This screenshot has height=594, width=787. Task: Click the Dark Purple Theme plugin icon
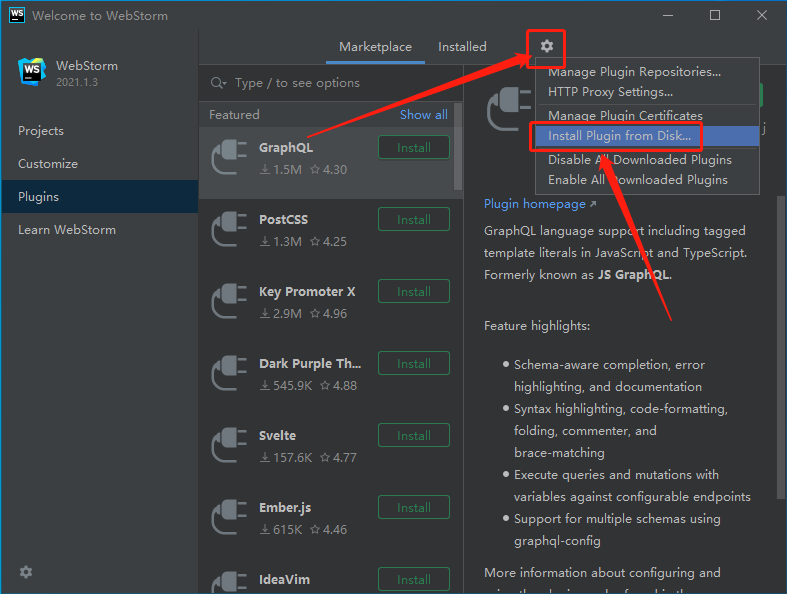click(229, 373)
